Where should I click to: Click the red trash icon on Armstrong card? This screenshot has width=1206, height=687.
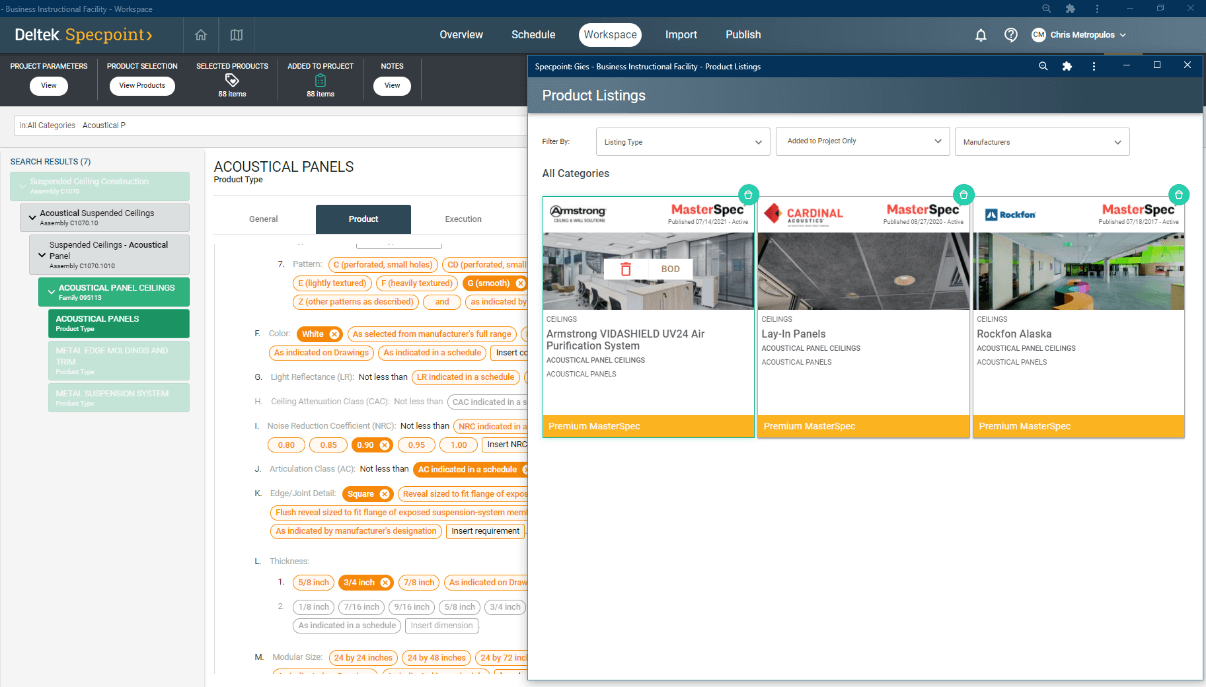pos(626,269)
